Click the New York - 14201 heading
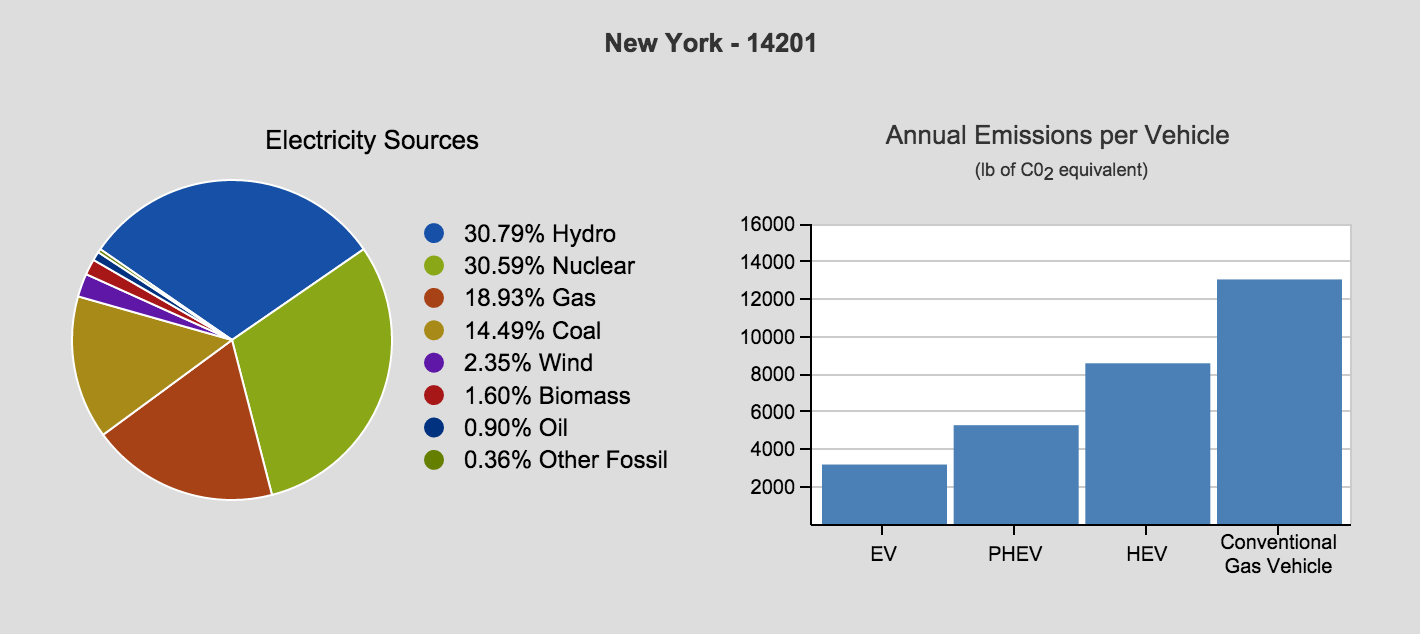The width and height of the screenshot is (1420, 634). (711, 44)
